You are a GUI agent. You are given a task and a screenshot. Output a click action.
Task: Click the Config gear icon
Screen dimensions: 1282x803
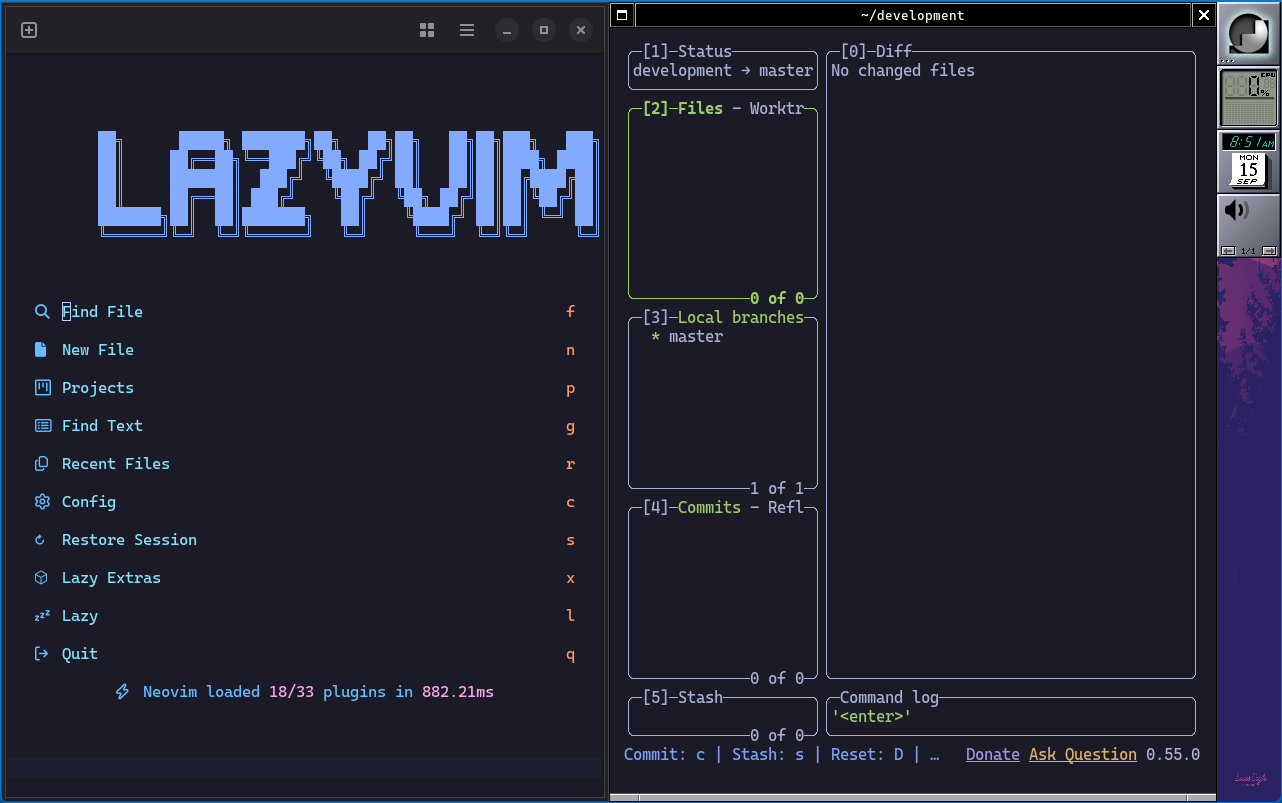tap(42, 501)
